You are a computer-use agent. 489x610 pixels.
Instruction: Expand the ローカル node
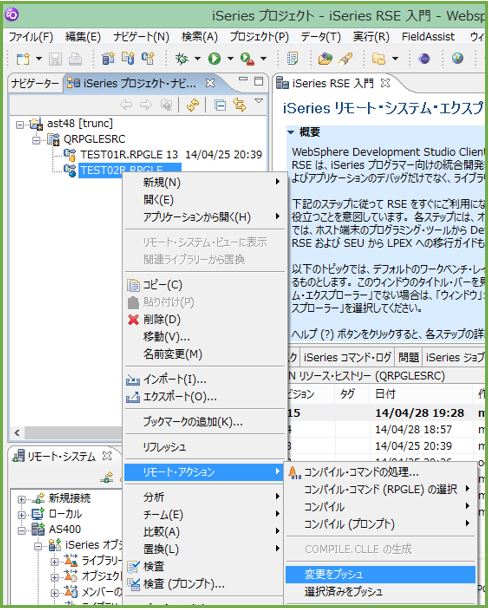click(22, 515)
